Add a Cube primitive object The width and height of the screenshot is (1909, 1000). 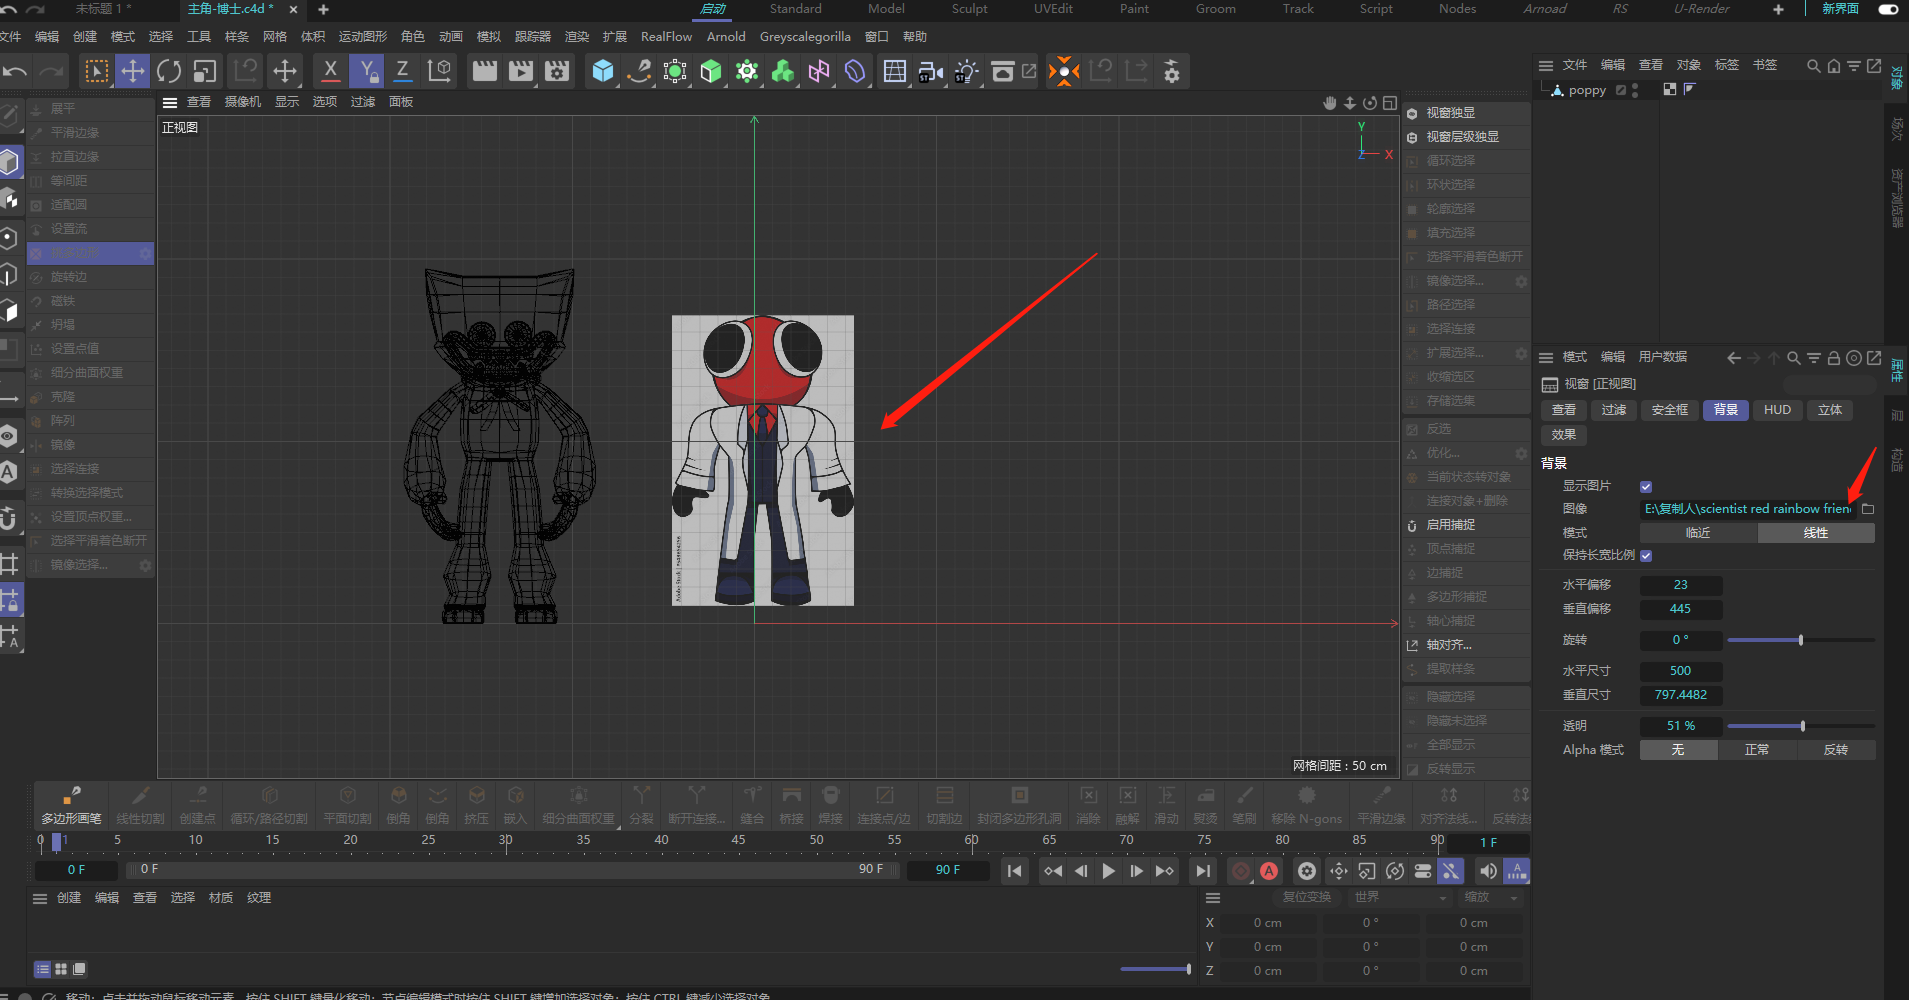tap(603, 71)
